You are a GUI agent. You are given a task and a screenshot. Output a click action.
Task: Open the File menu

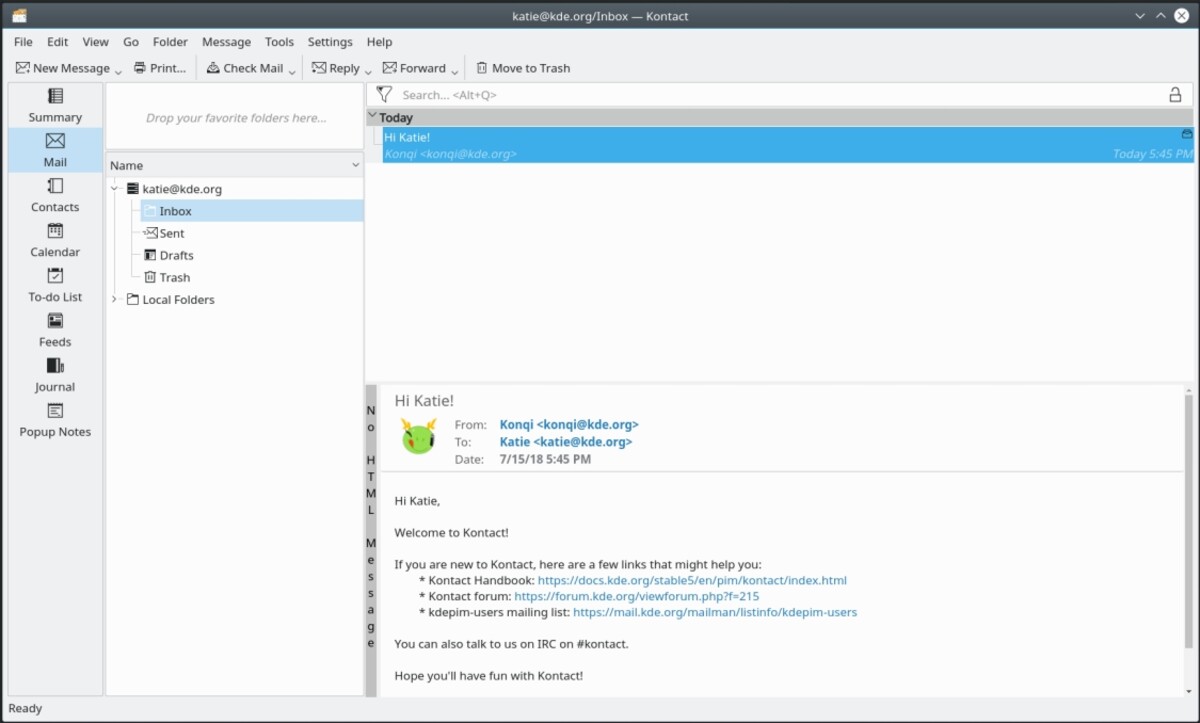click(x=23, y=42)
